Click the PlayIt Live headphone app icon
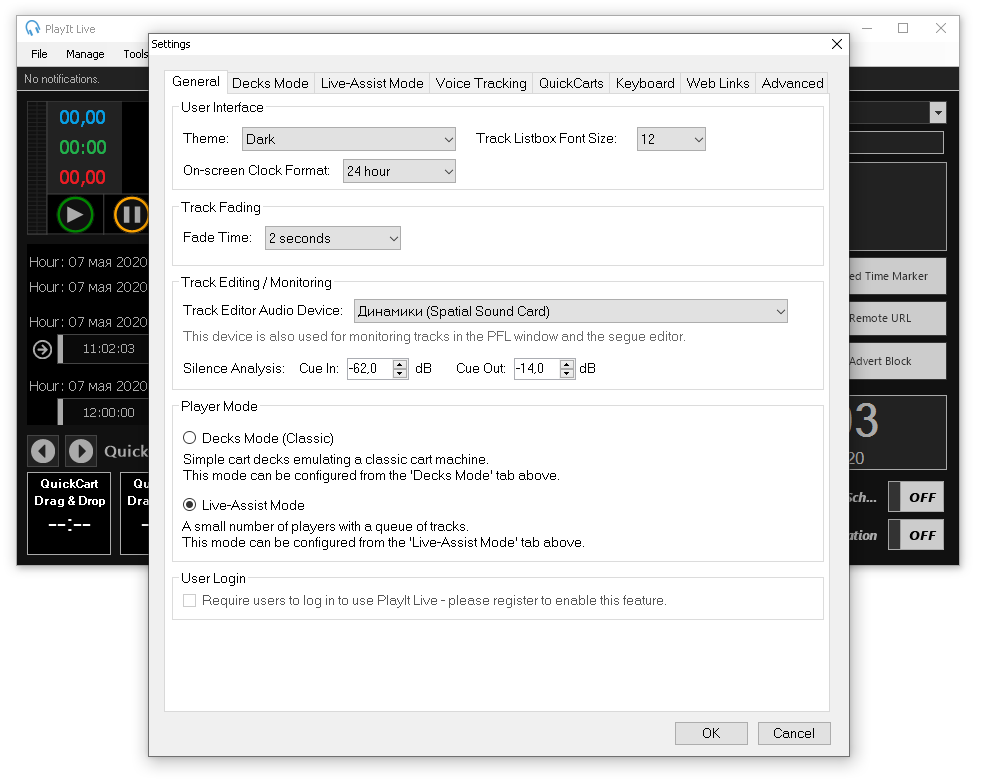The image size is (983, 781). 32,28
